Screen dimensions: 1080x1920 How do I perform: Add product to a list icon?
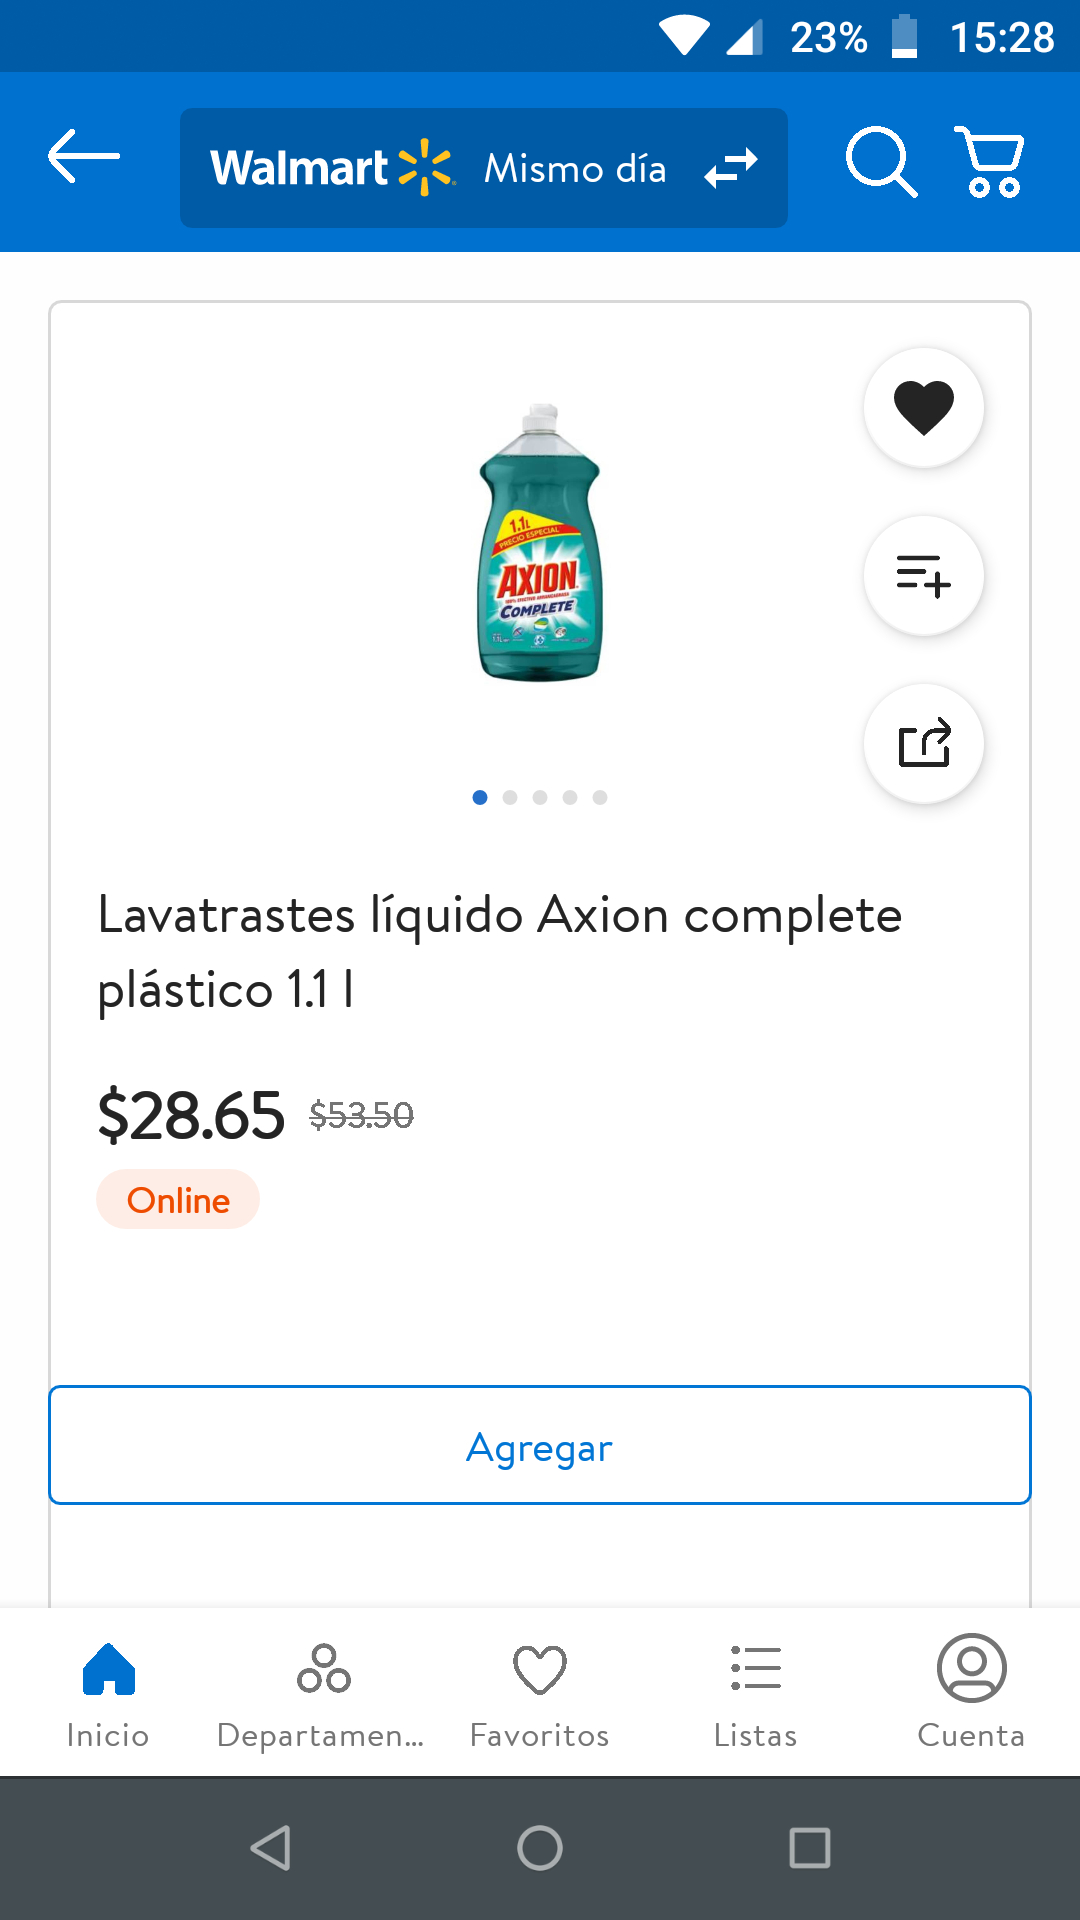point(924,576)
